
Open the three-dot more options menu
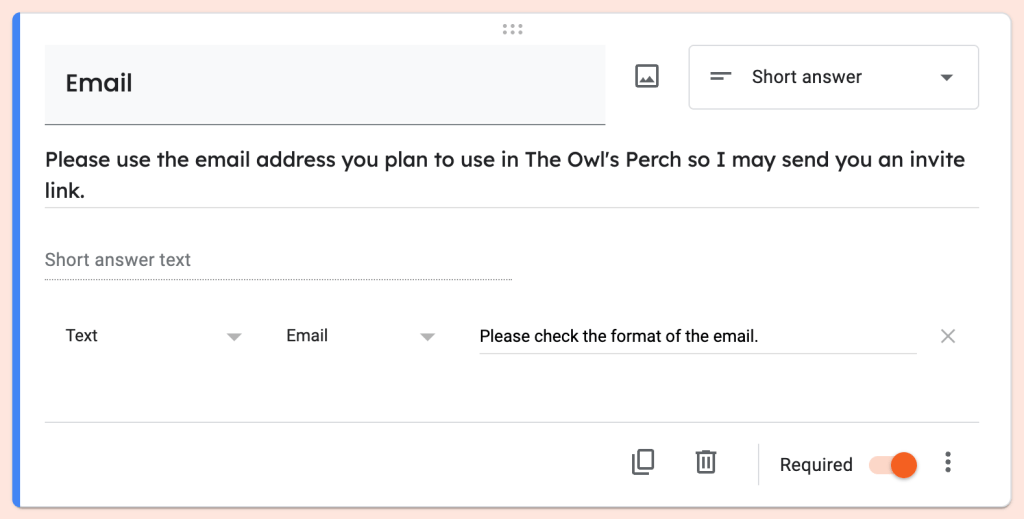click(948, 463)
